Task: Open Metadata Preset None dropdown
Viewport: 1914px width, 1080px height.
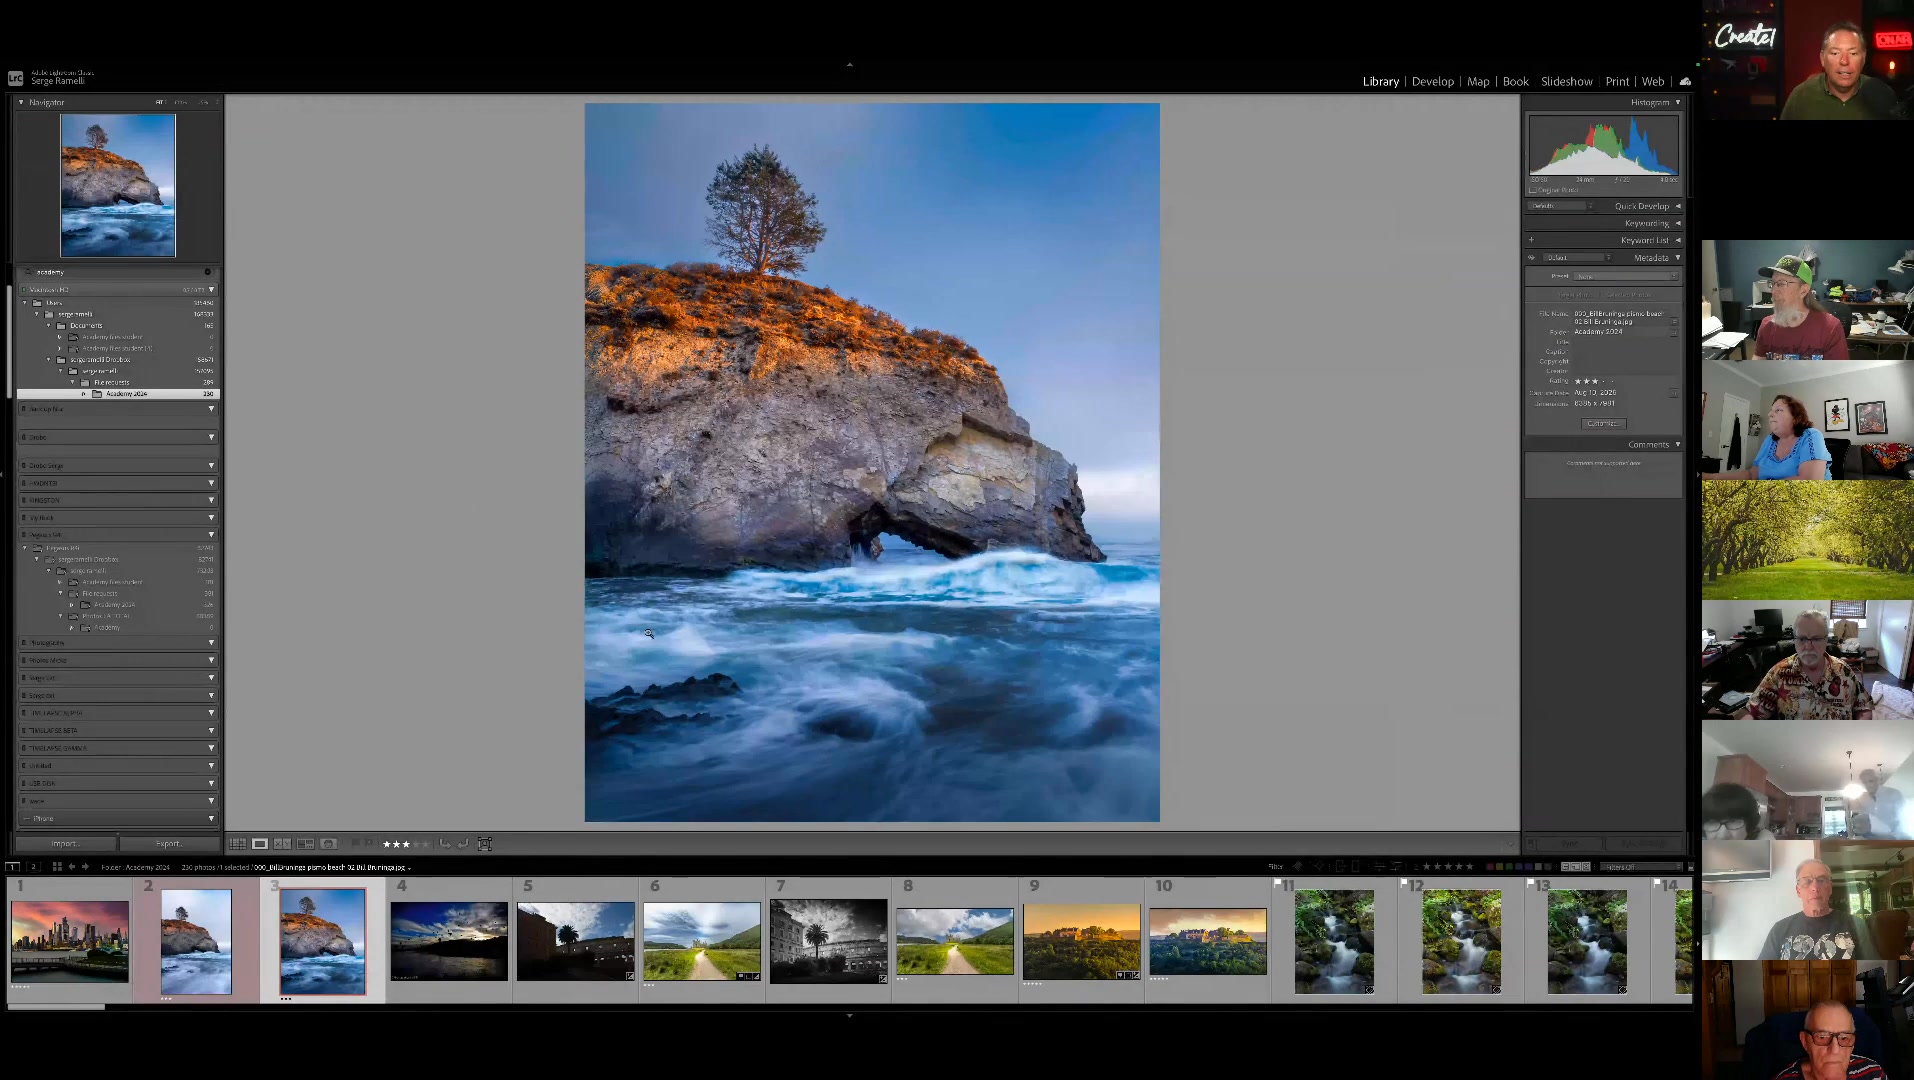Action: click(x=1626, y=276)
